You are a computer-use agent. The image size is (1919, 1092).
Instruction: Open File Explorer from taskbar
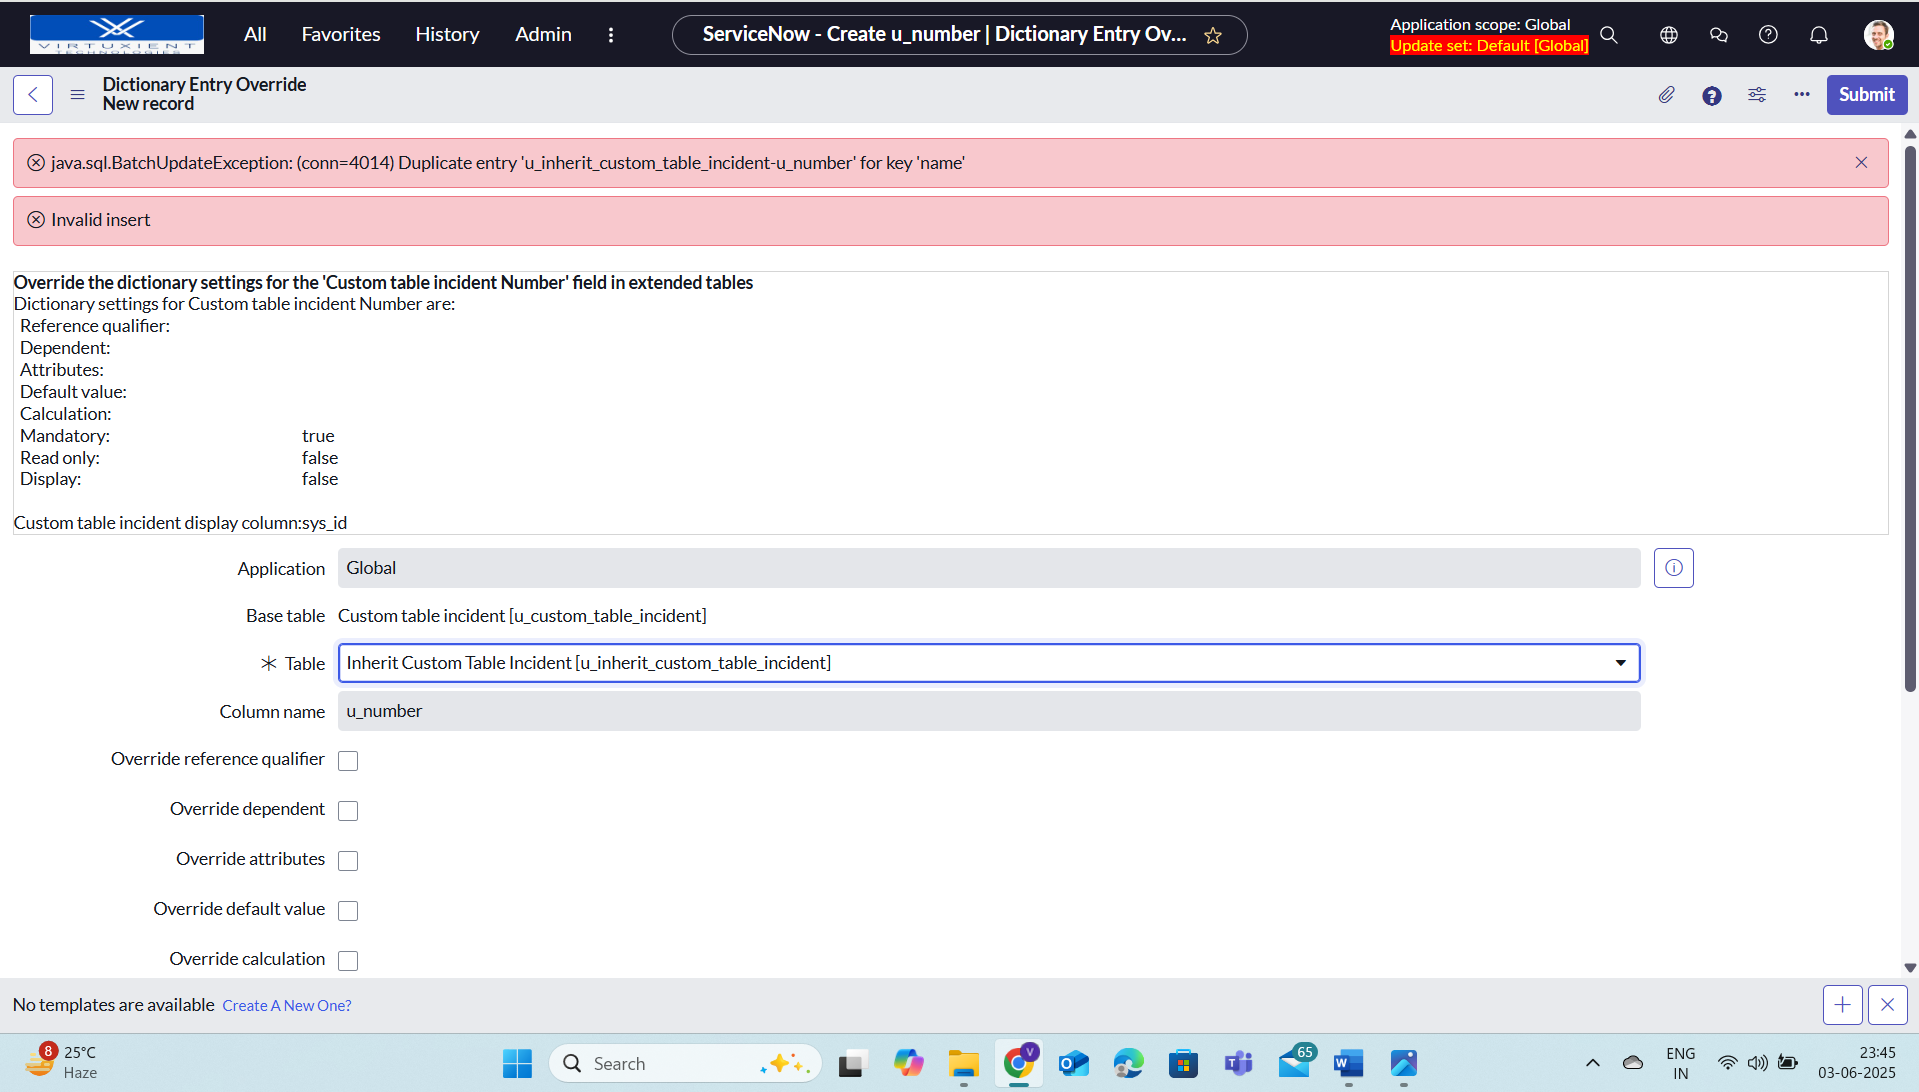[x=963, y=1063]
